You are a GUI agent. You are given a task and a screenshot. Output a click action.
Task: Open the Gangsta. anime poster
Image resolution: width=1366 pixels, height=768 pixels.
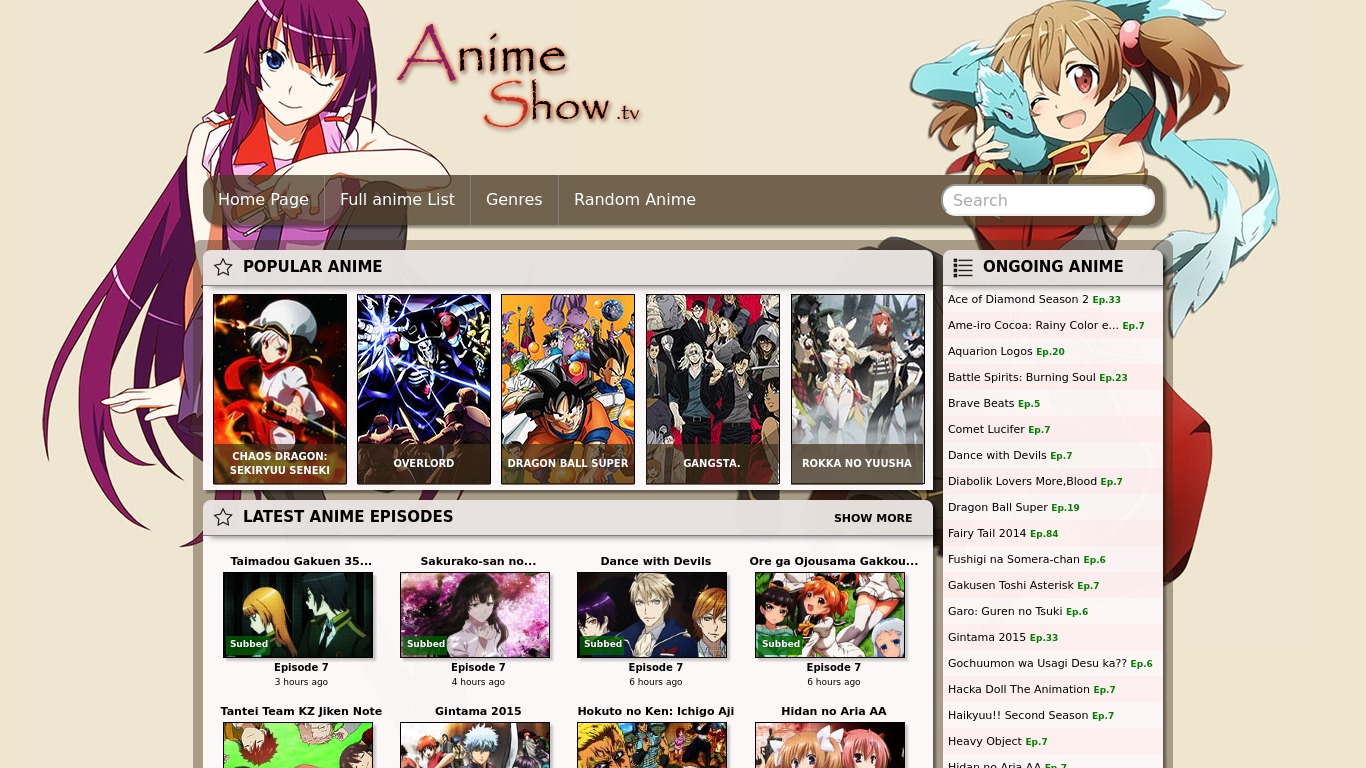[712, 388]
